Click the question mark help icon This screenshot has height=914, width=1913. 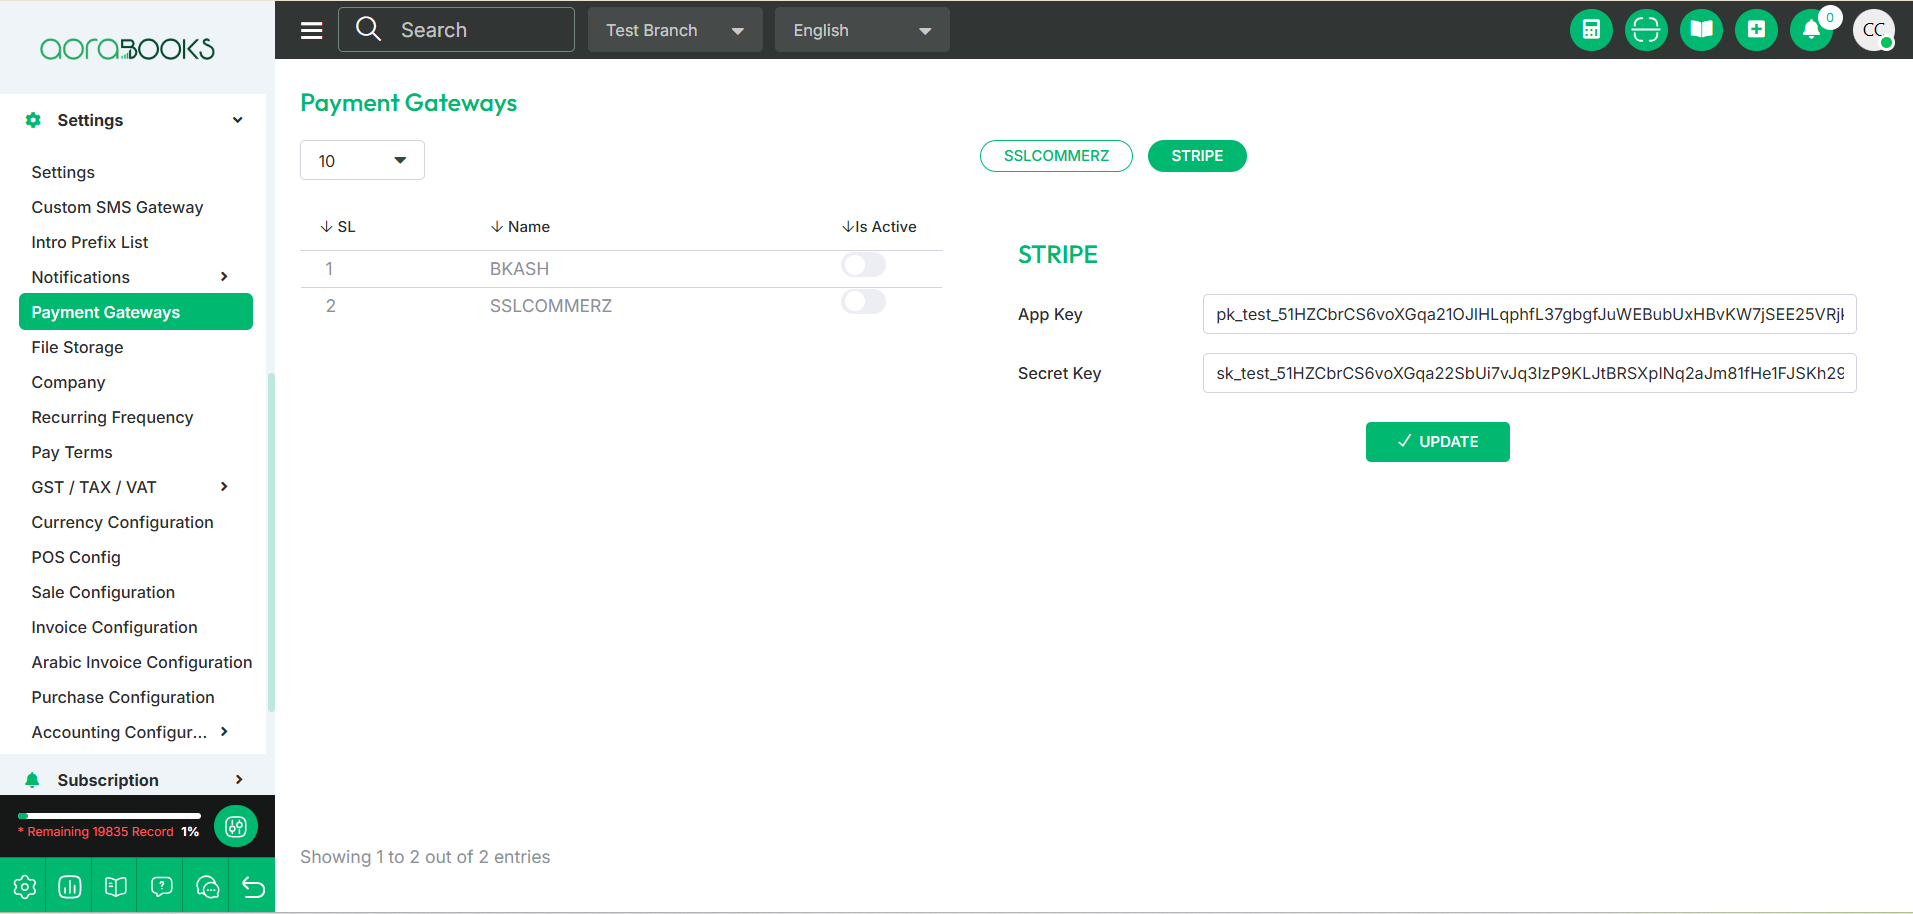[x=162, y=886]
